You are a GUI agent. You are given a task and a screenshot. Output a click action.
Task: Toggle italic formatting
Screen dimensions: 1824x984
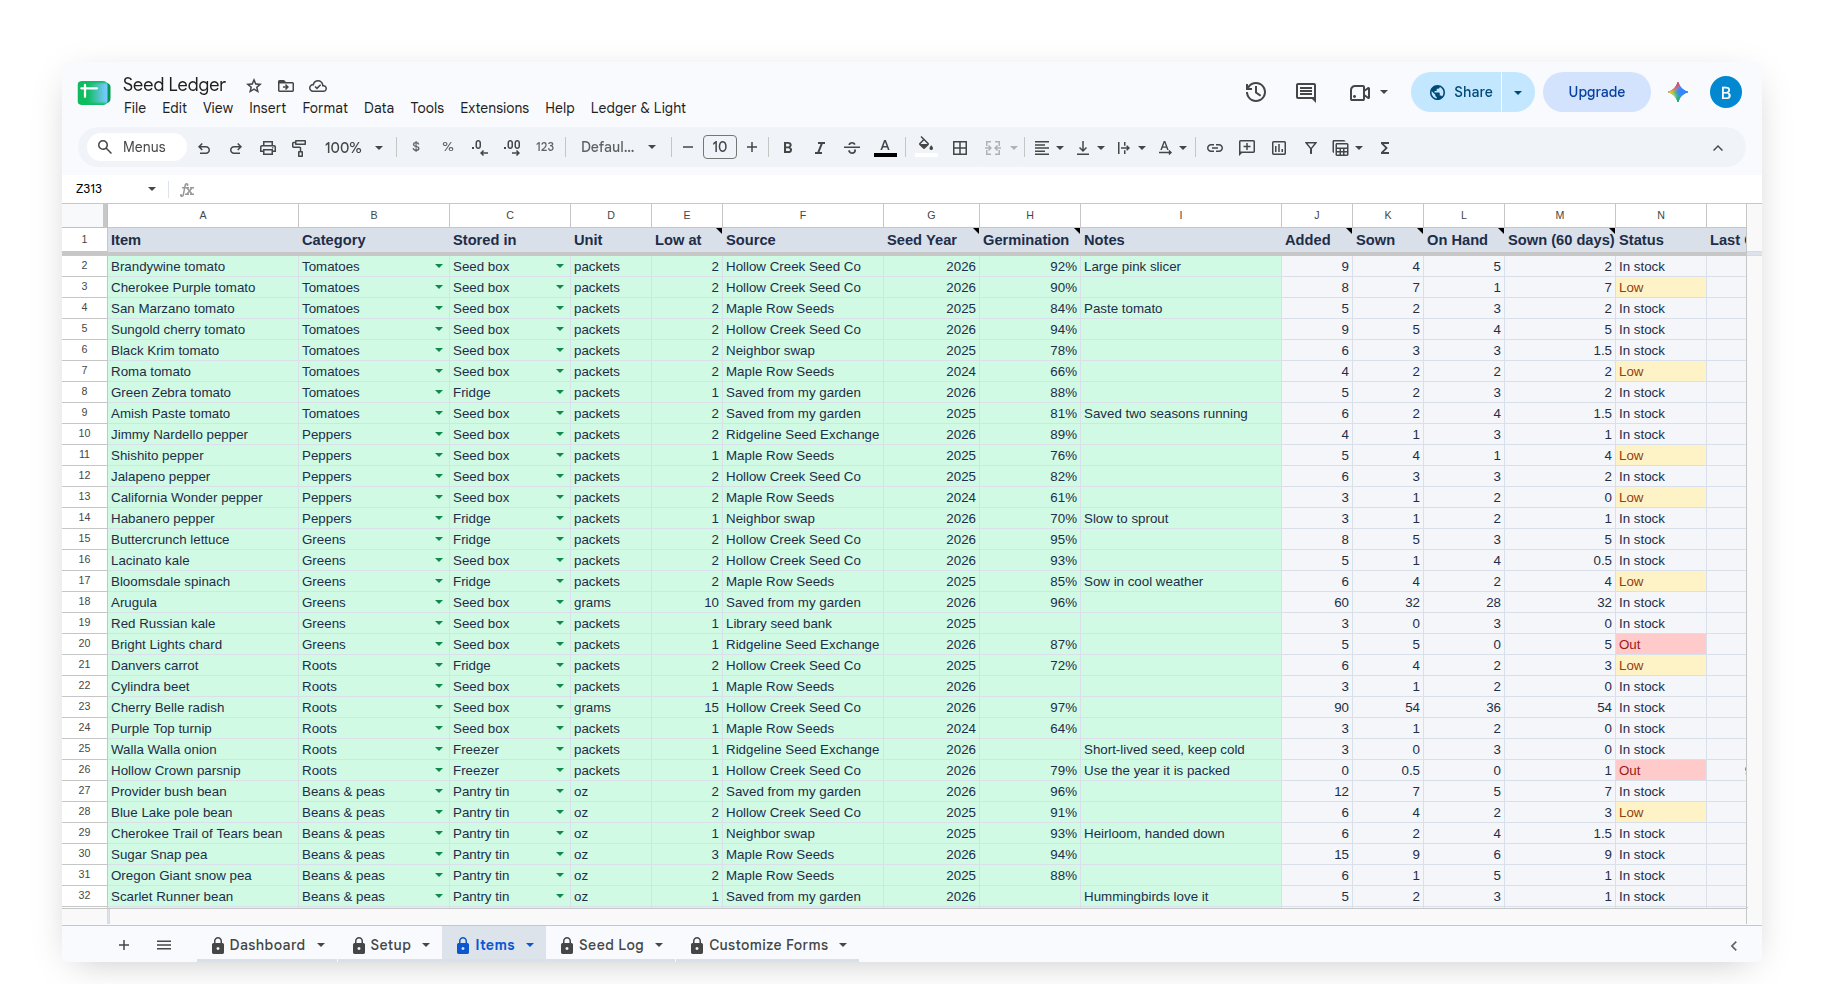click(820, 148)
